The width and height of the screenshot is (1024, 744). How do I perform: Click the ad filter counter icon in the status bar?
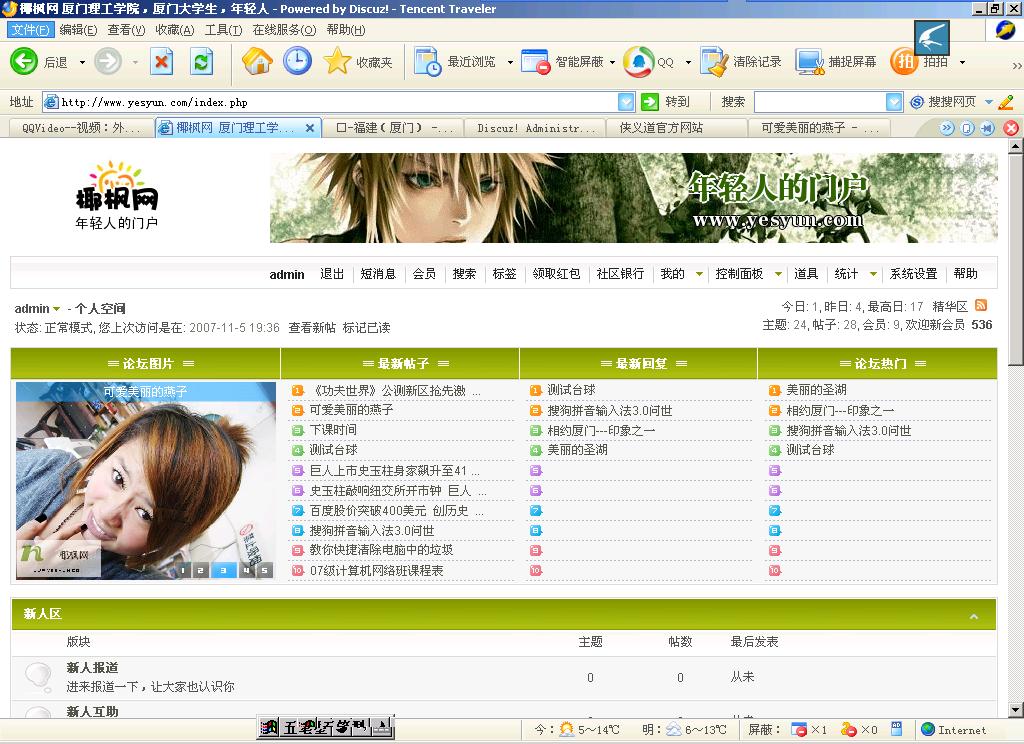pos(848,730)
